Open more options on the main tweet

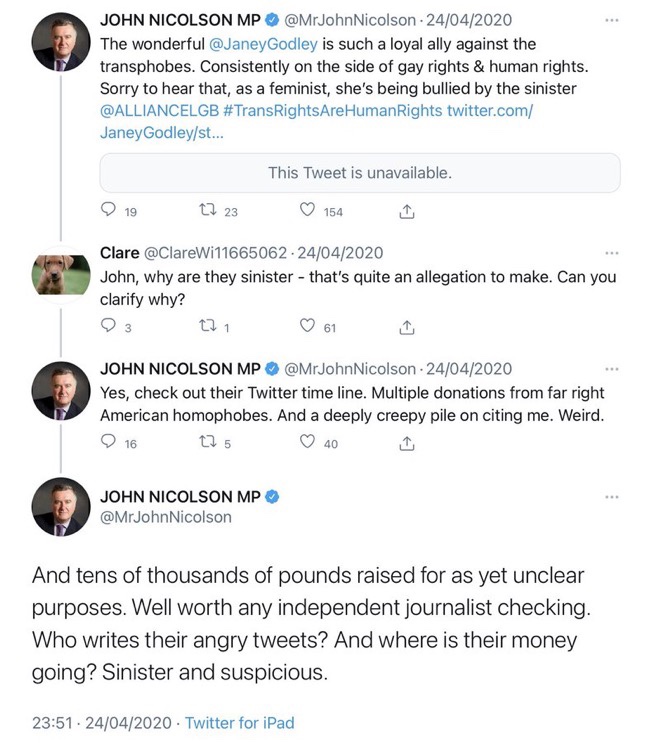(x=612, y=497)
